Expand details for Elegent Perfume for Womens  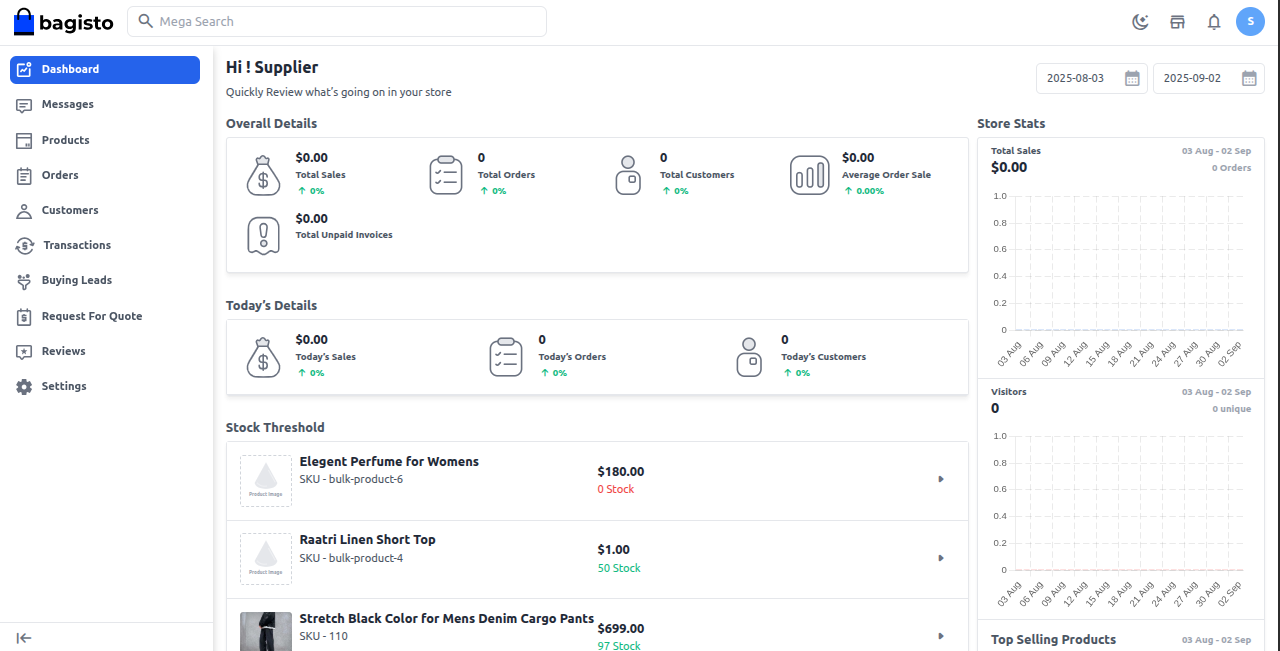tap(940, 479)
